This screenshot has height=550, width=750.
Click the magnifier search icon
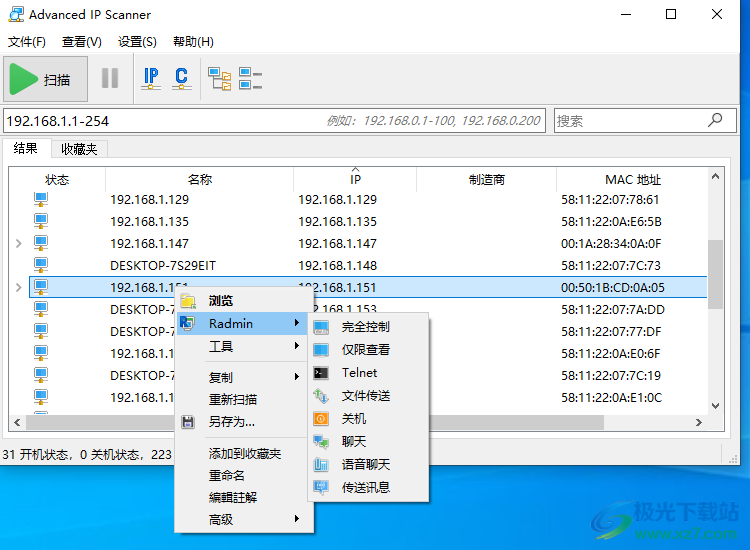click(x=715, y=120)
